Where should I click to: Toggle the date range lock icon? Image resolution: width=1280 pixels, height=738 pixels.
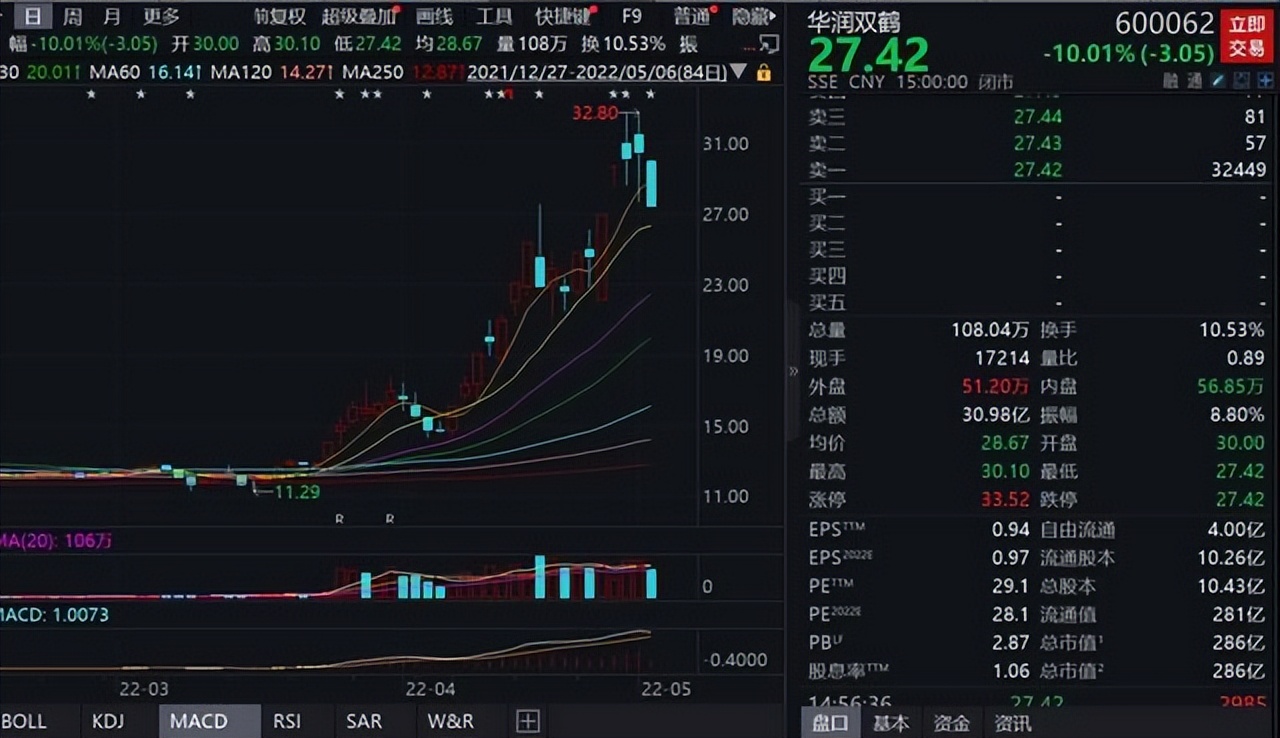(762, 73)
